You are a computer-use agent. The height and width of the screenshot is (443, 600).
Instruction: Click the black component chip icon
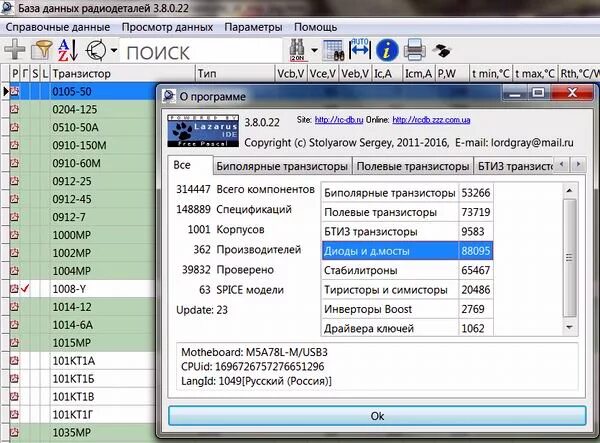coord(442,50)
